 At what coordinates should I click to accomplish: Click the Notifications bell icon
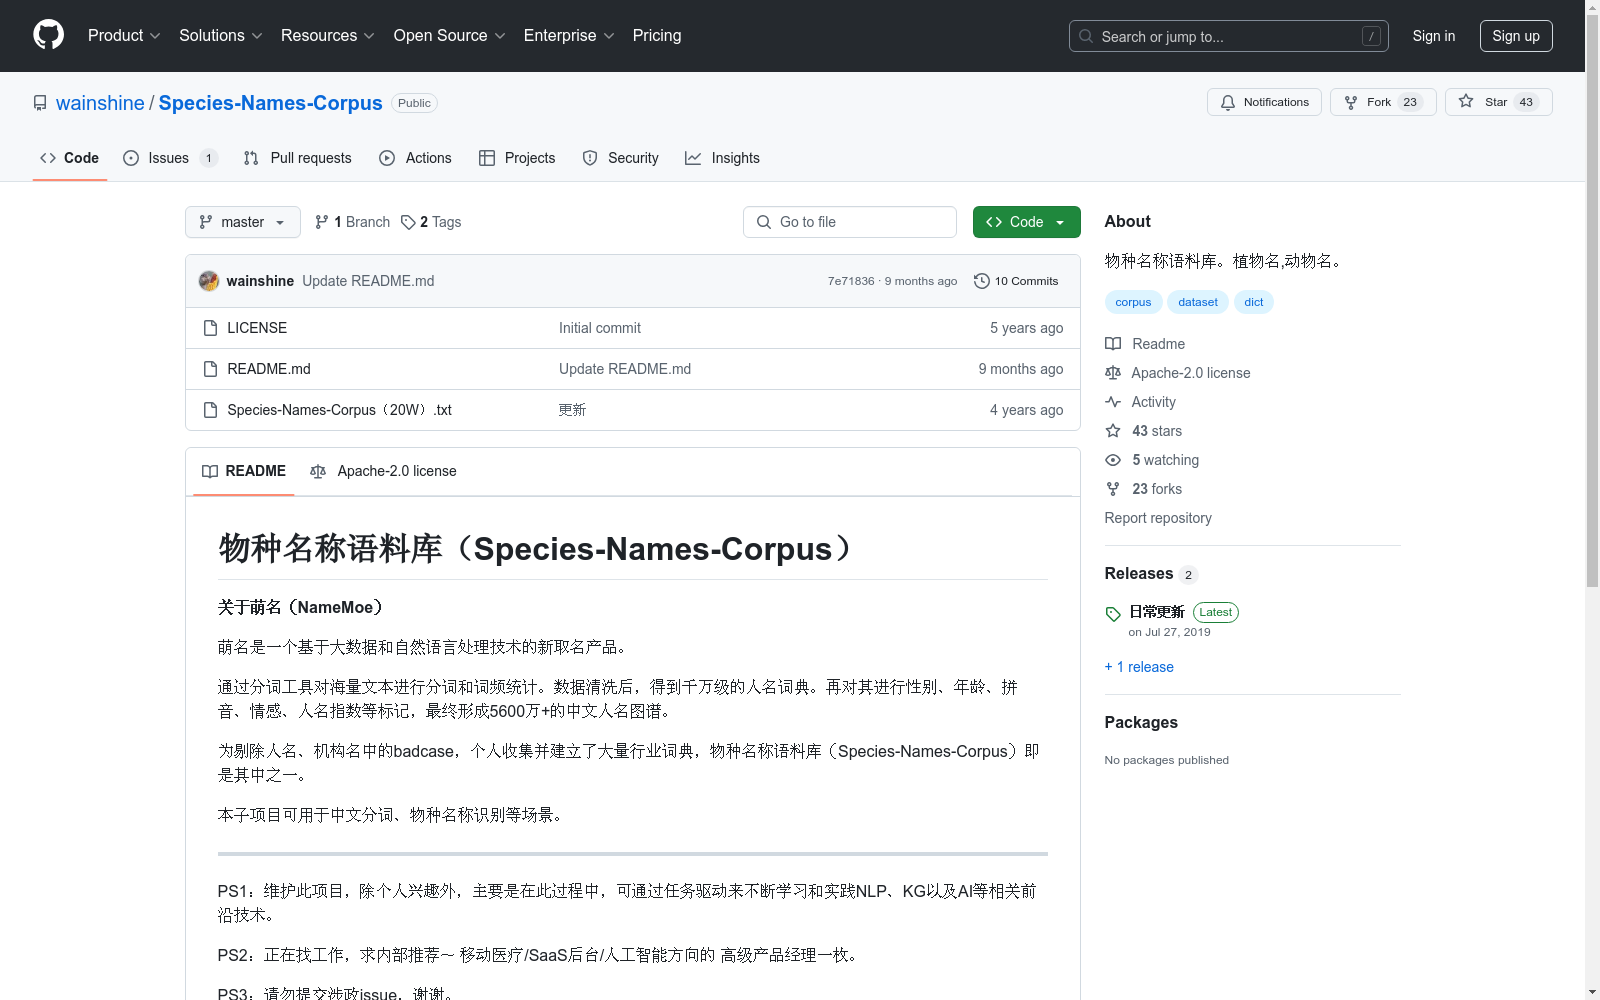(1228, 102)
